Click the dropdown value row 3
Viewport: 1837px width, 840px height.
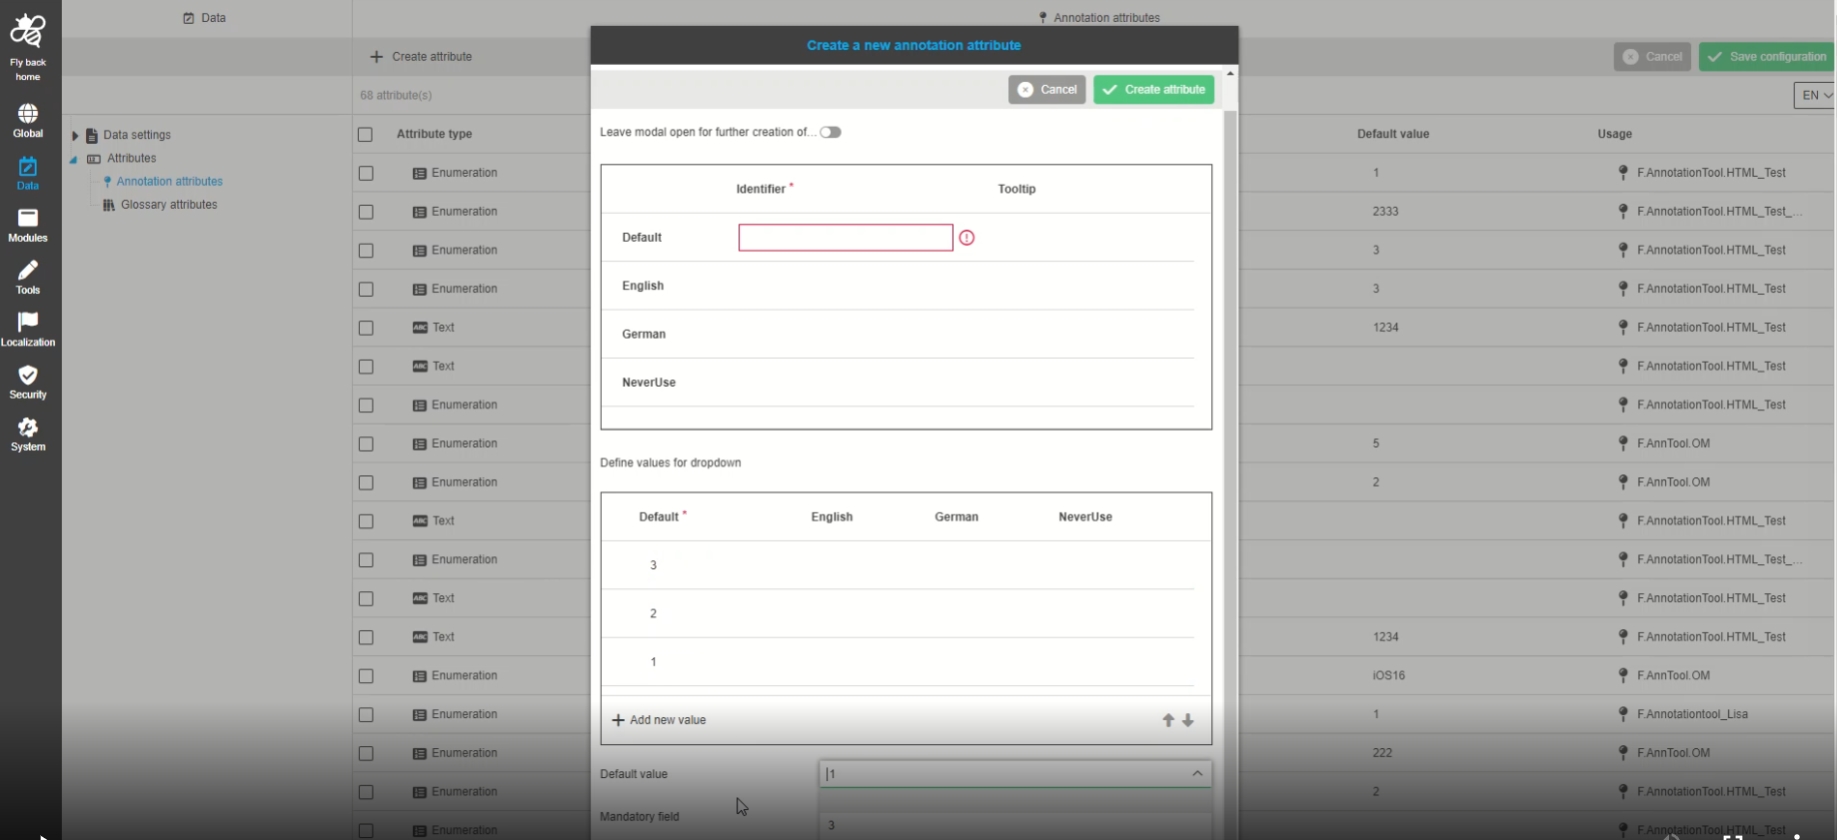click(898, 566)
